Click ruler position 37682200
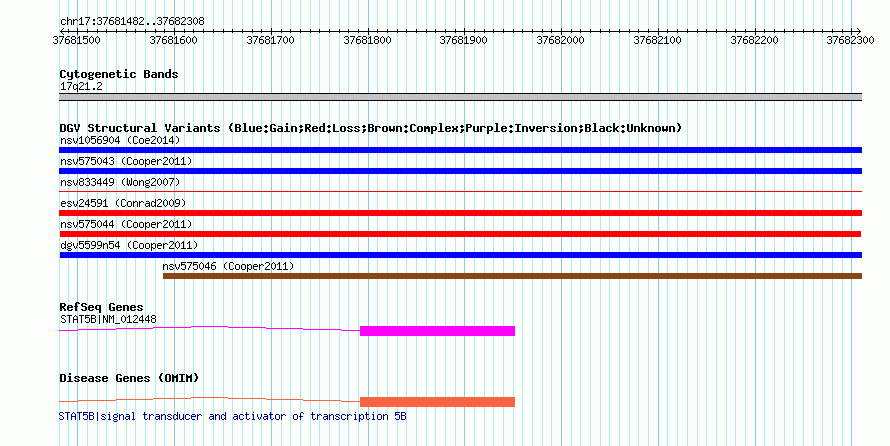 pos(754,40)
